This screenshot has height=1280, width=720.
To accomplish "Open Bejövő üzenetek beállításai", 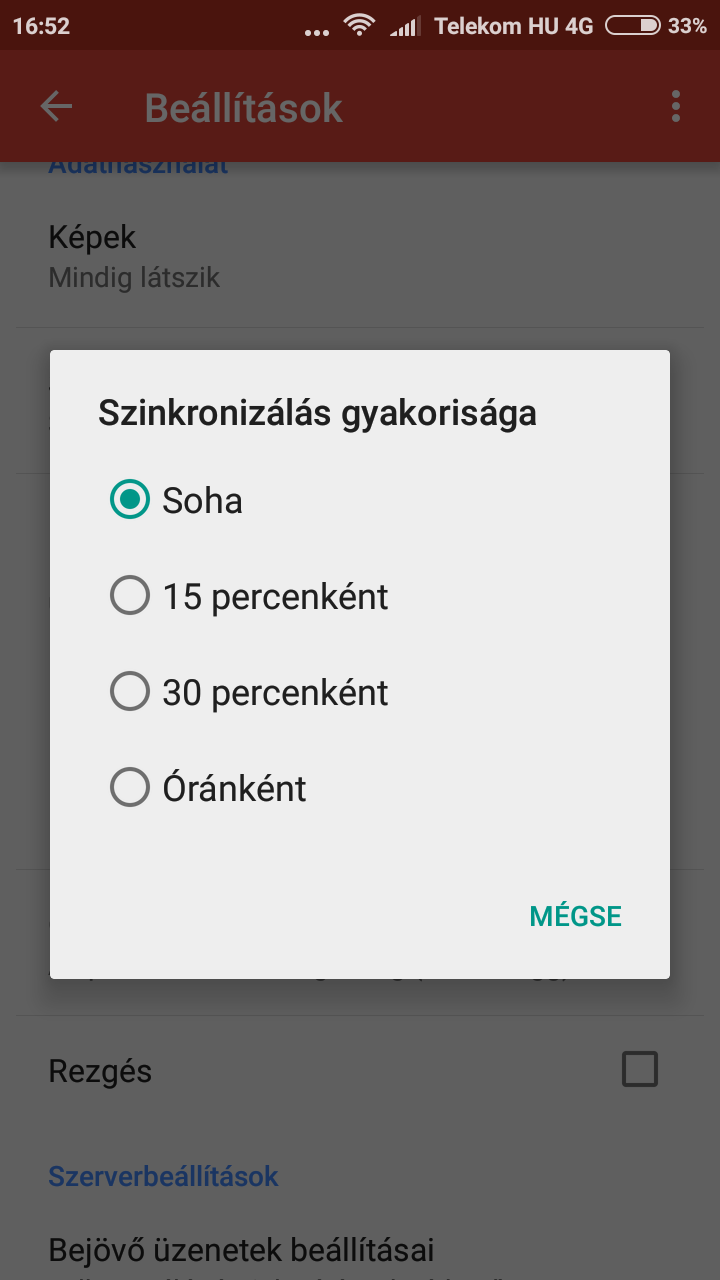I will (241, 1250).
